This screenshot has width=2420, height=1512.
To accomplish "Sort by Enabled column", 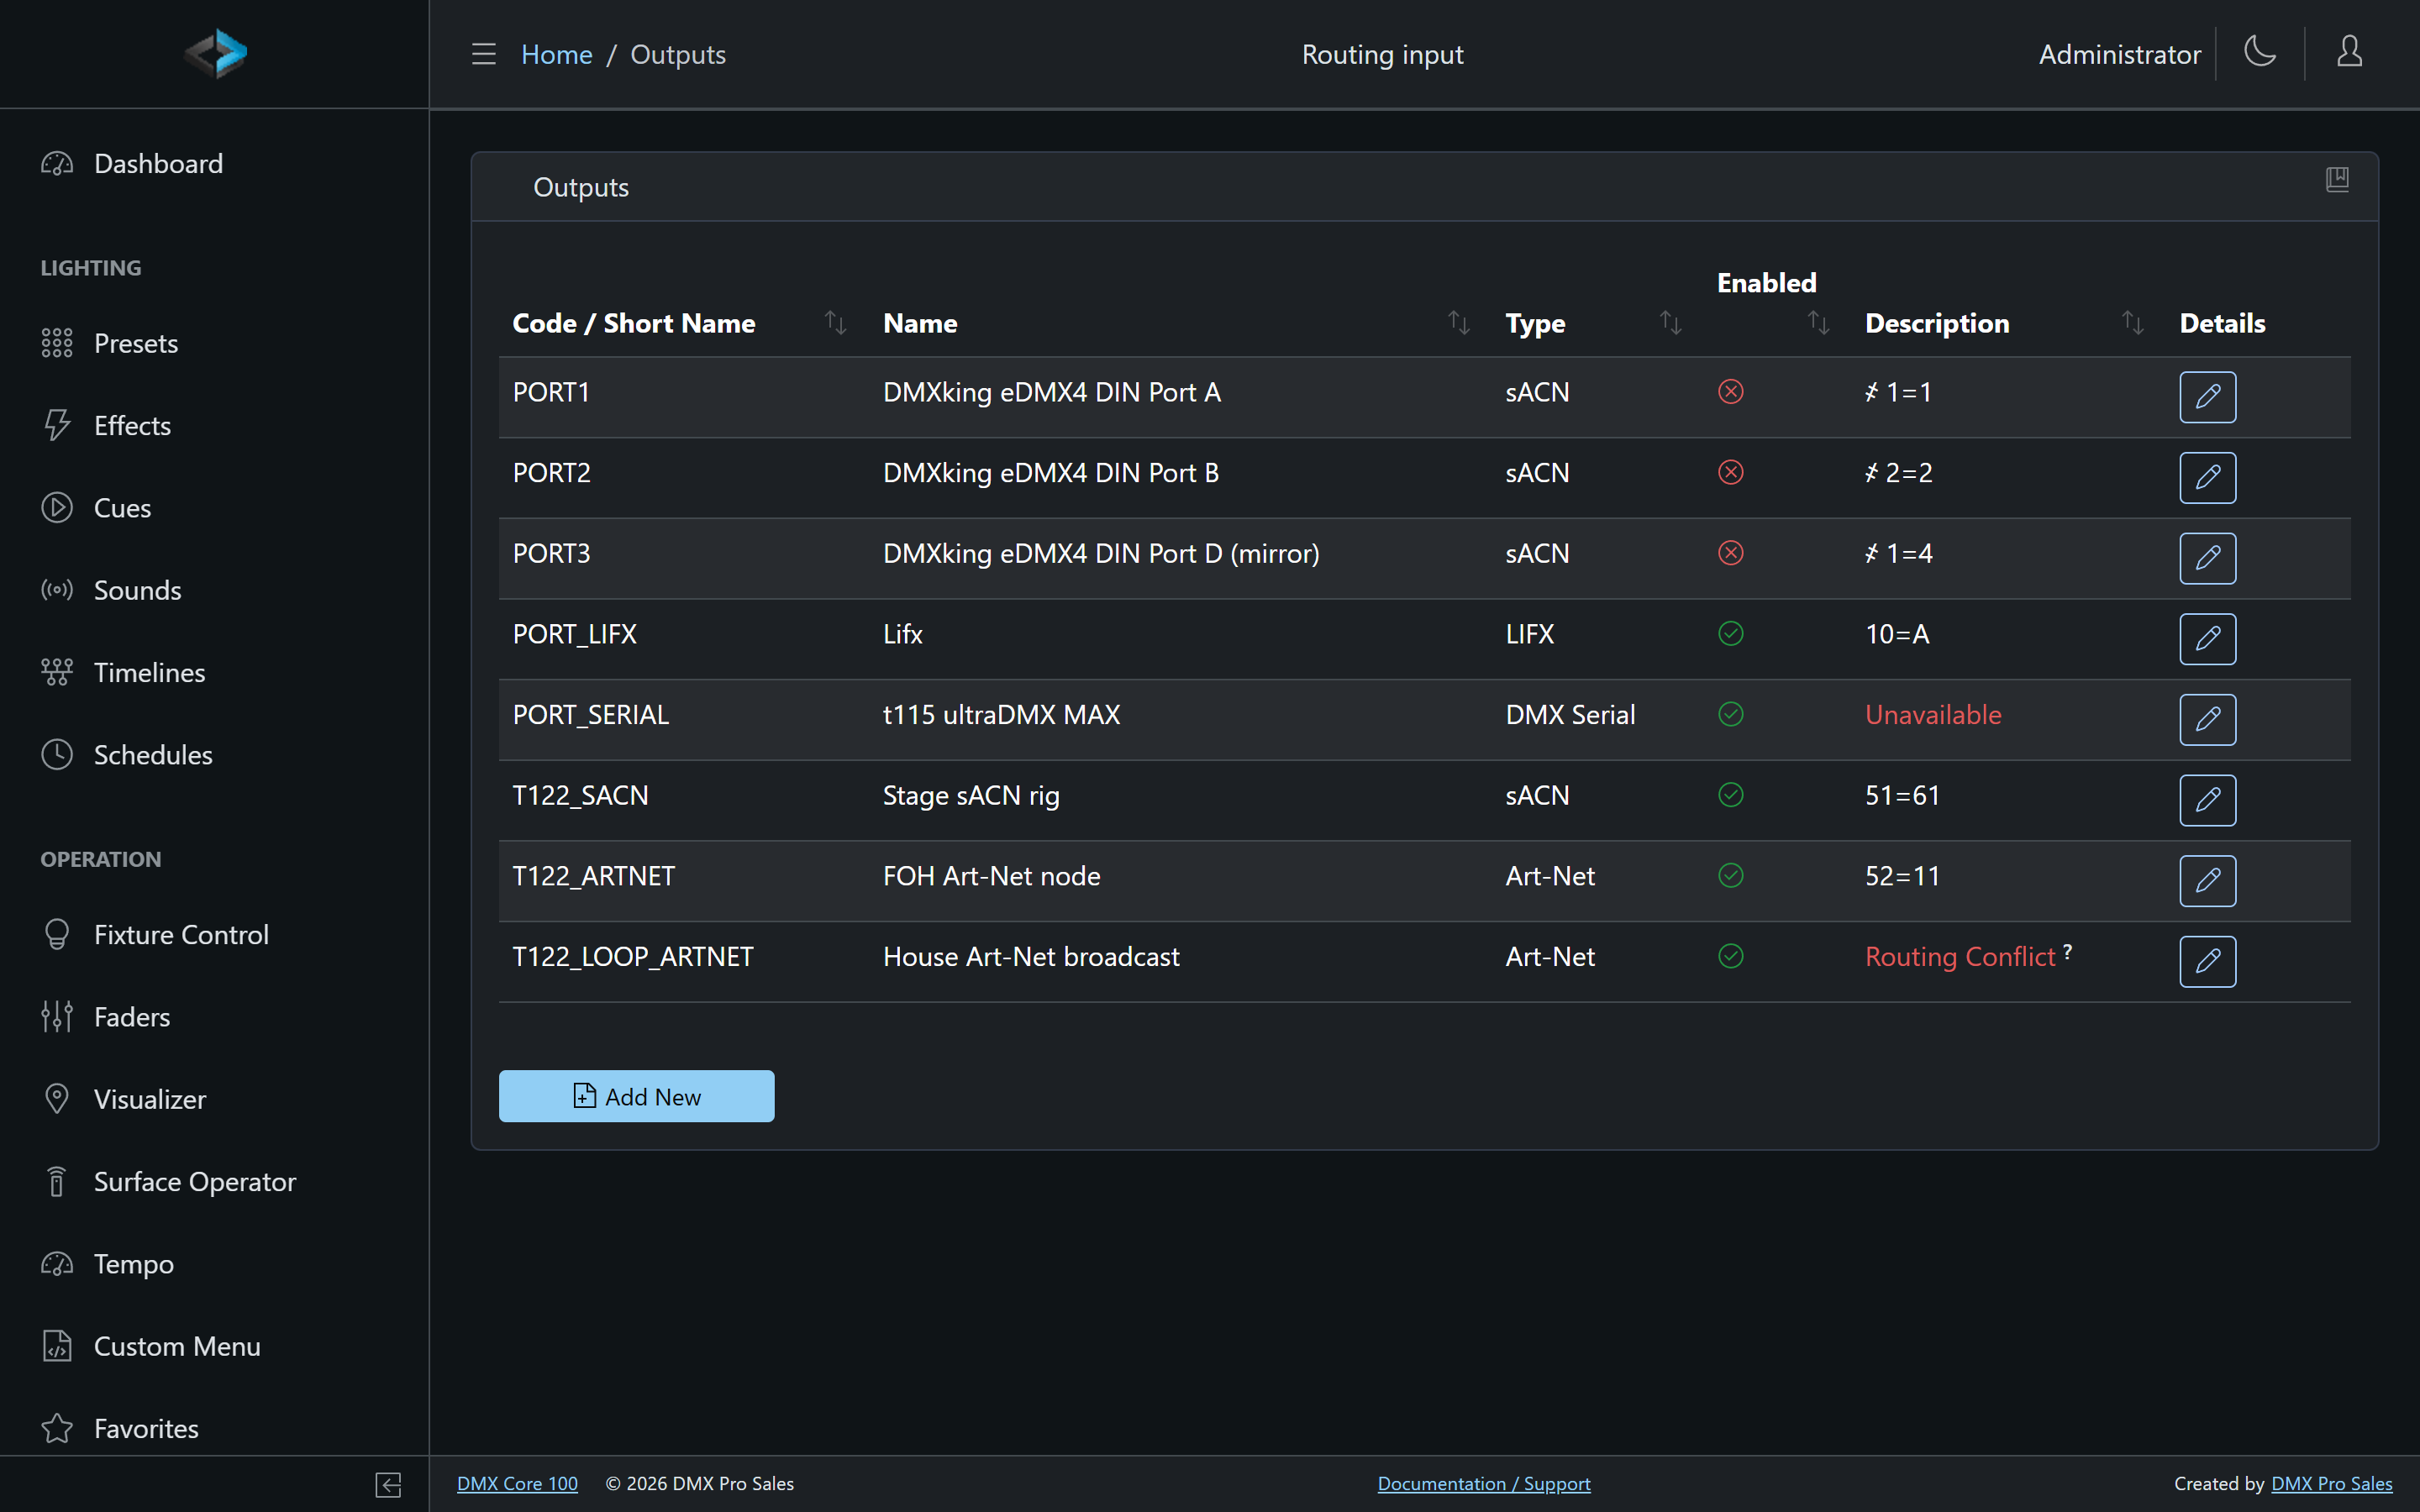I will pos(1819,323).
